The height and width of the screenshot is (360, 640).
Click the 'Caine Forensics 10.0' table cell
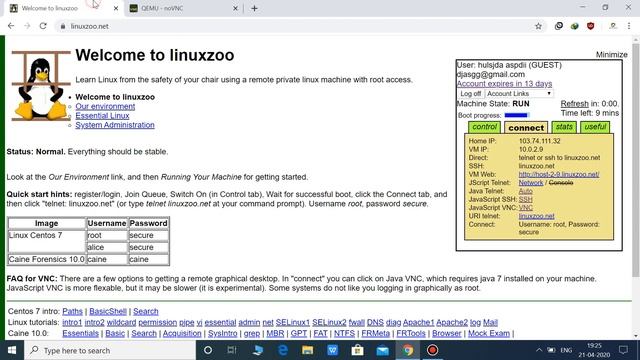pos(47,259)
